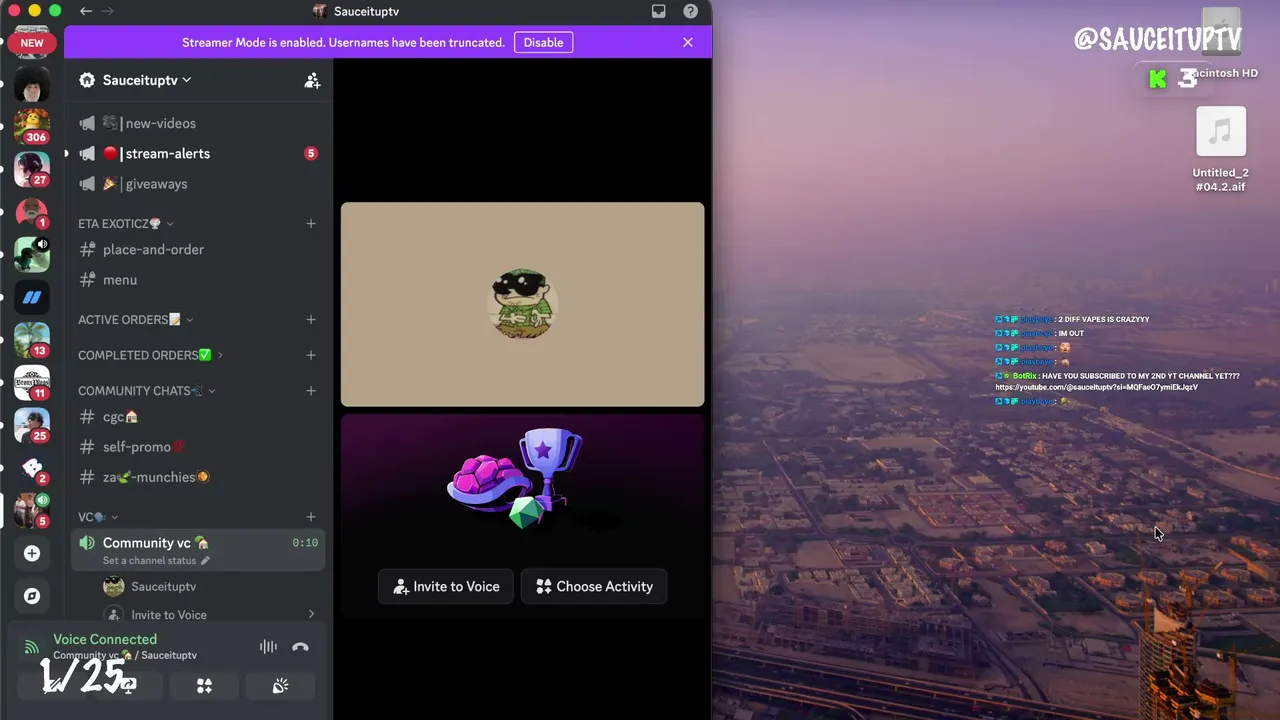Open the server with red badge showing 2
The width and height of the screenshot is (1280, 720).
(x=32, y=468)
